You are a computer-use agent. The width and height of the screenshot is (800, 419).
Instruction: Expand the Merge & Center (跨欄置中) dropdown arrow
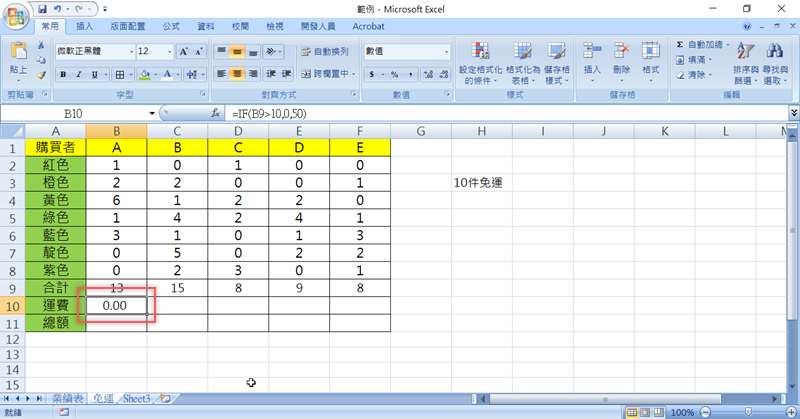tap(354, 74)
